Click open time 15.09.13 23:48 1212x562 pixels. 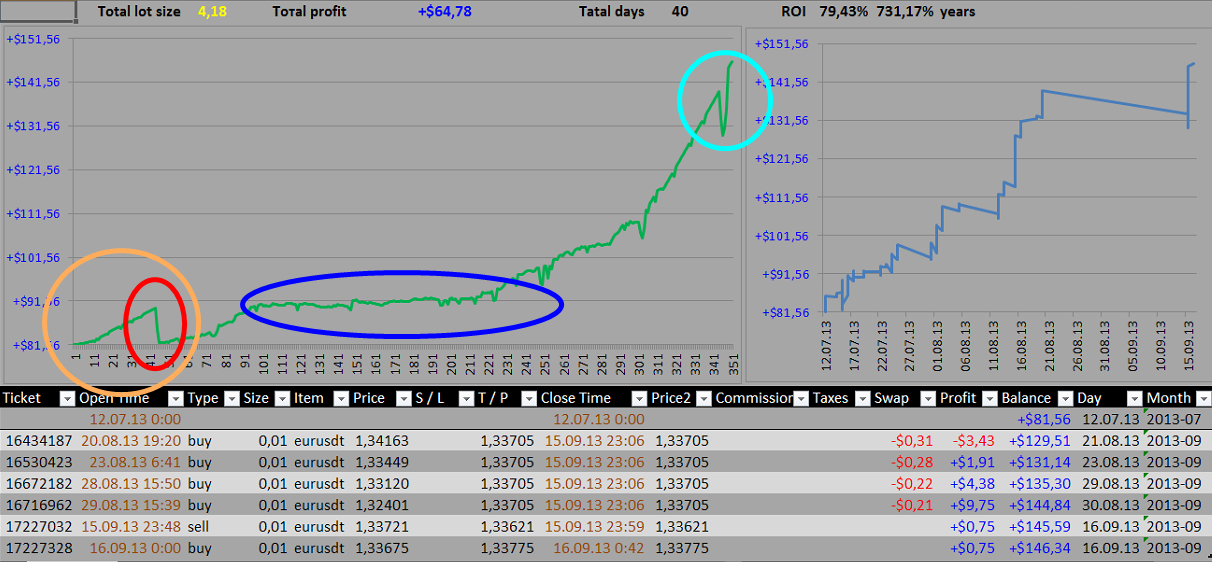(x=131, y=527)
